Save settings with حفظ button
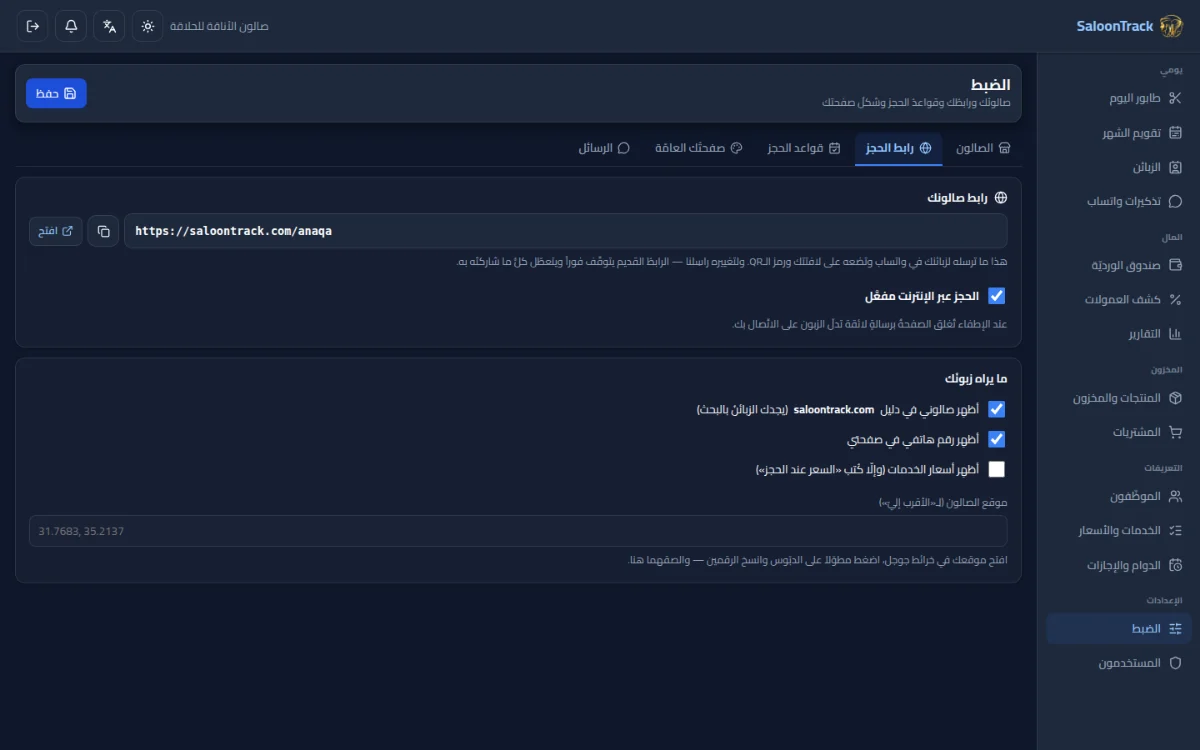This screenshot has height=750, width=1200. click(x=56, y=93)
